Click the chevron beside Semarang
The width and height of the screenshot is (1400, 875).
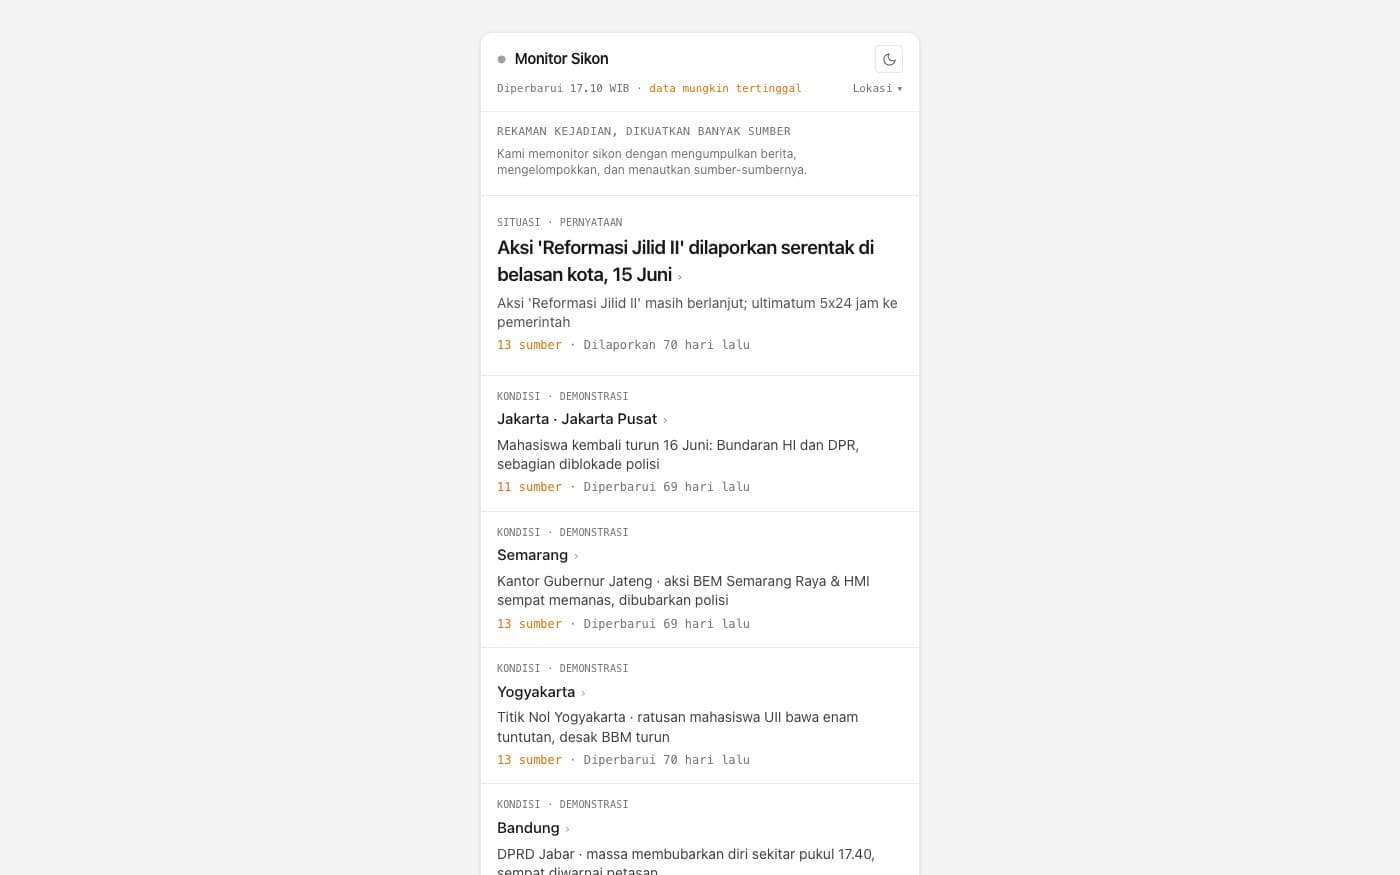(x=576, y=556)
